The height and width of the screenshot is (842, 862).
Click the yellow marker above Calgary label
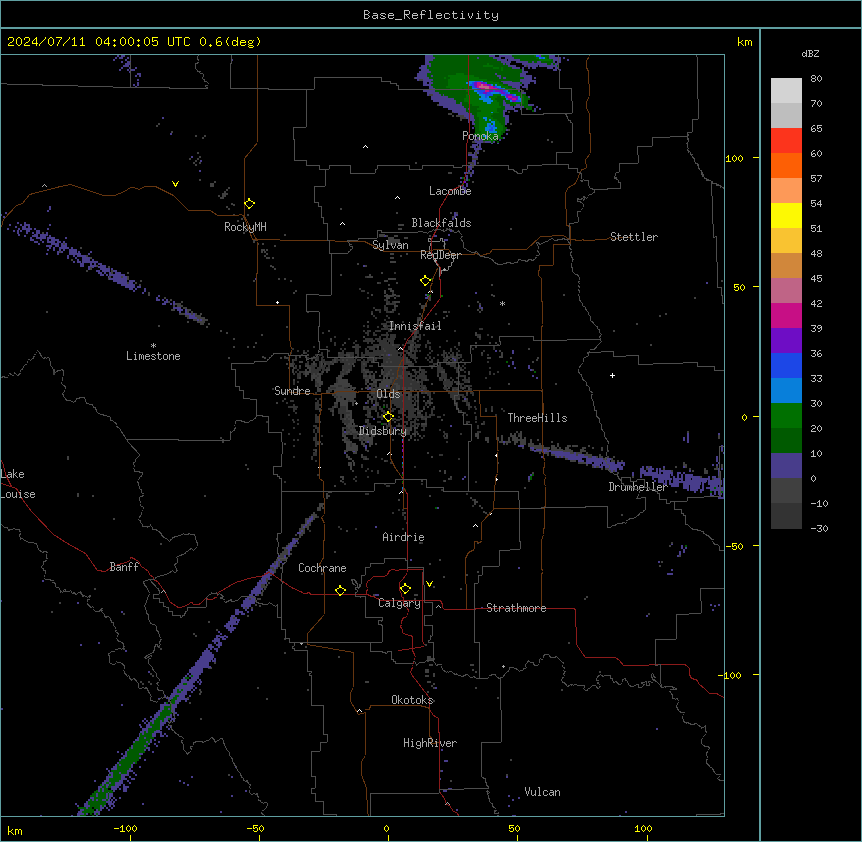point(405,589)
